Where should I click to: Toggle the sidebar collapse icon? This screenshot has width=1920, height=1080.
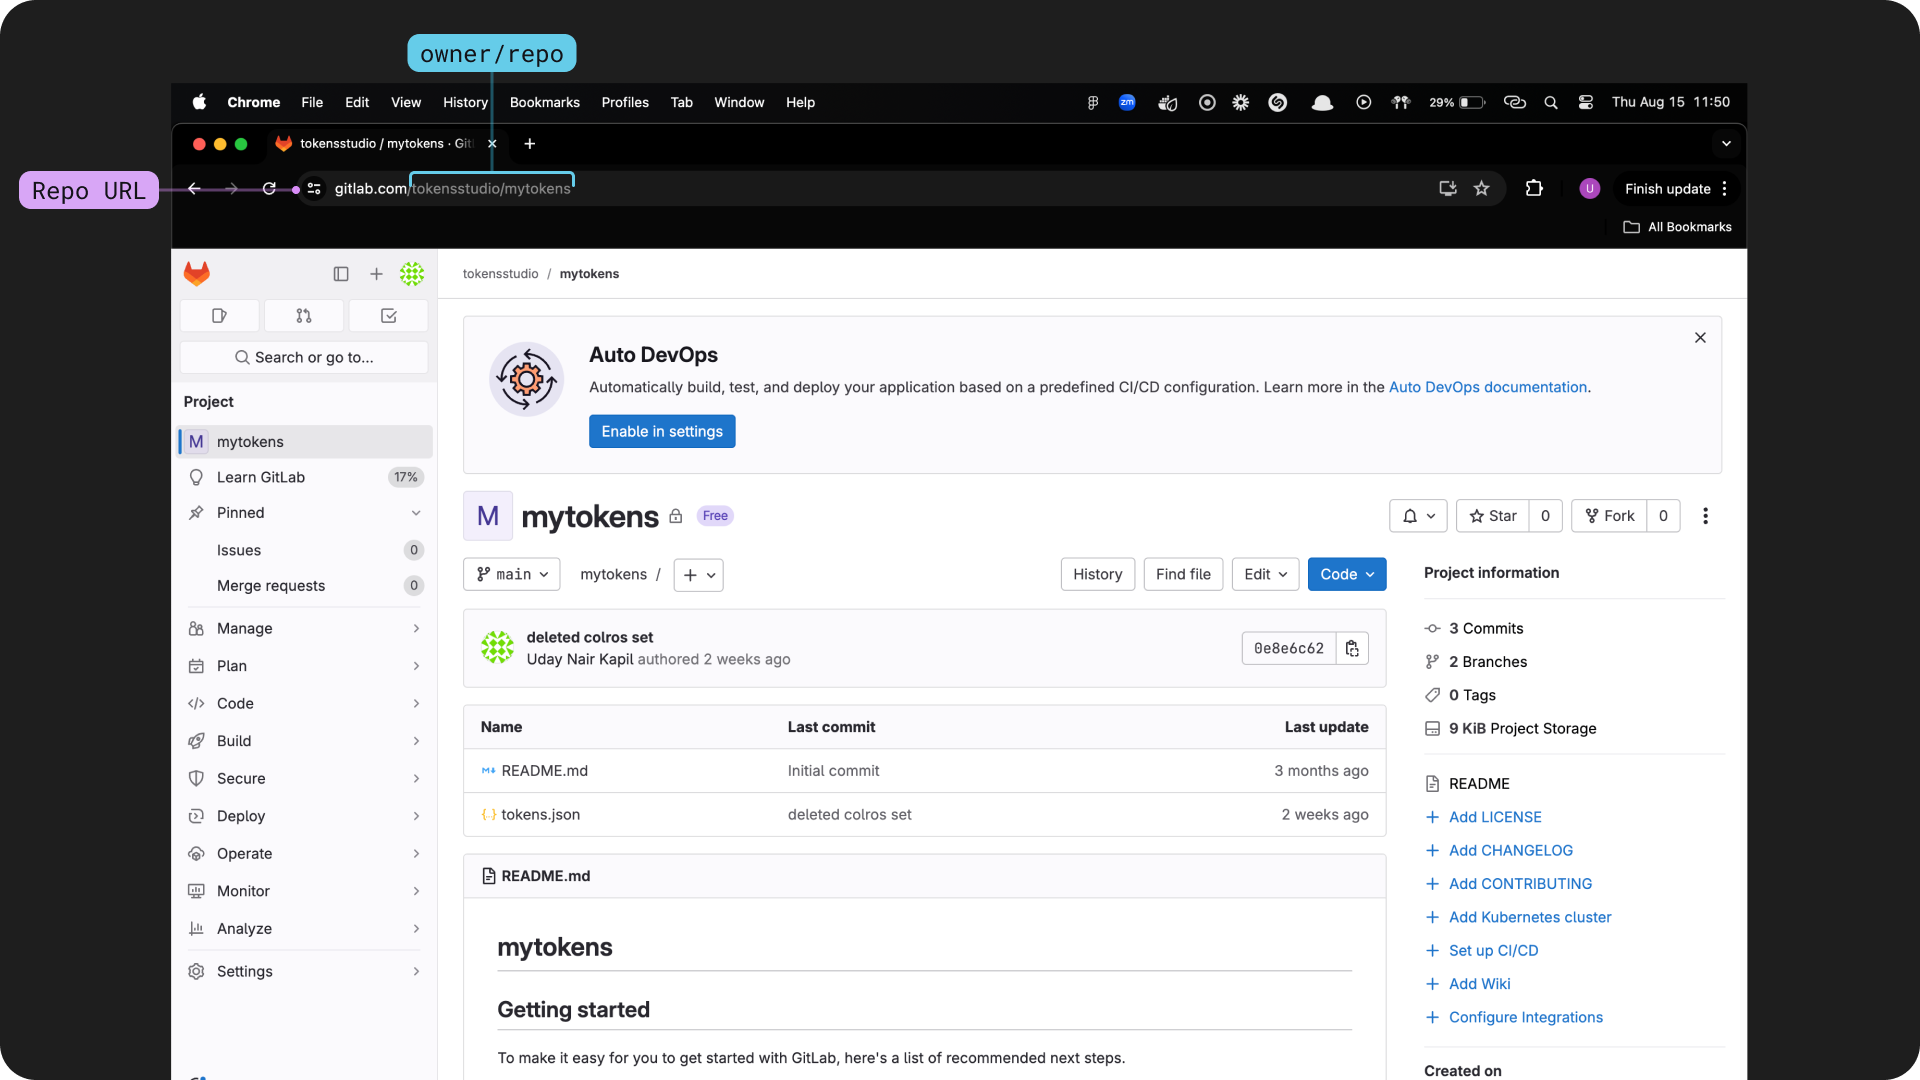[341, 274]
